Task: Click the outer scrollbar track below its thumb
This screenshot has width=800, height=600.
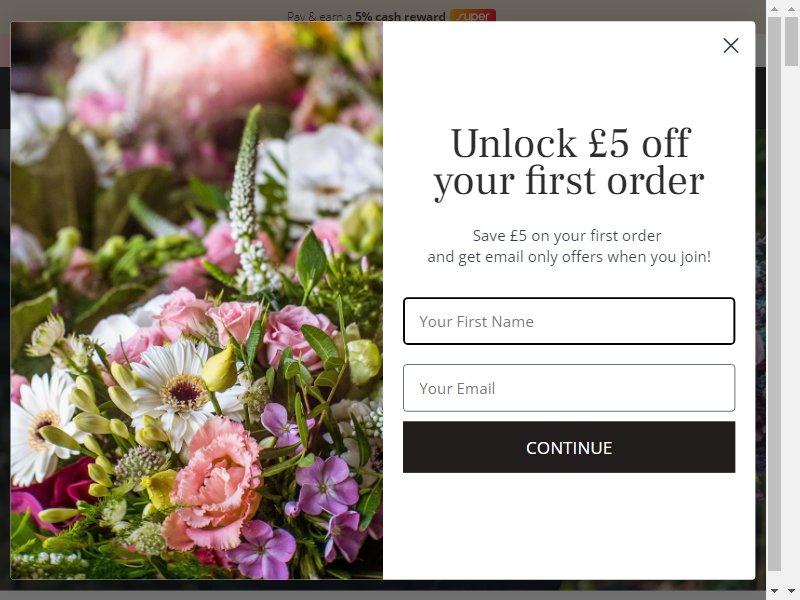Action: pos(792,327)
